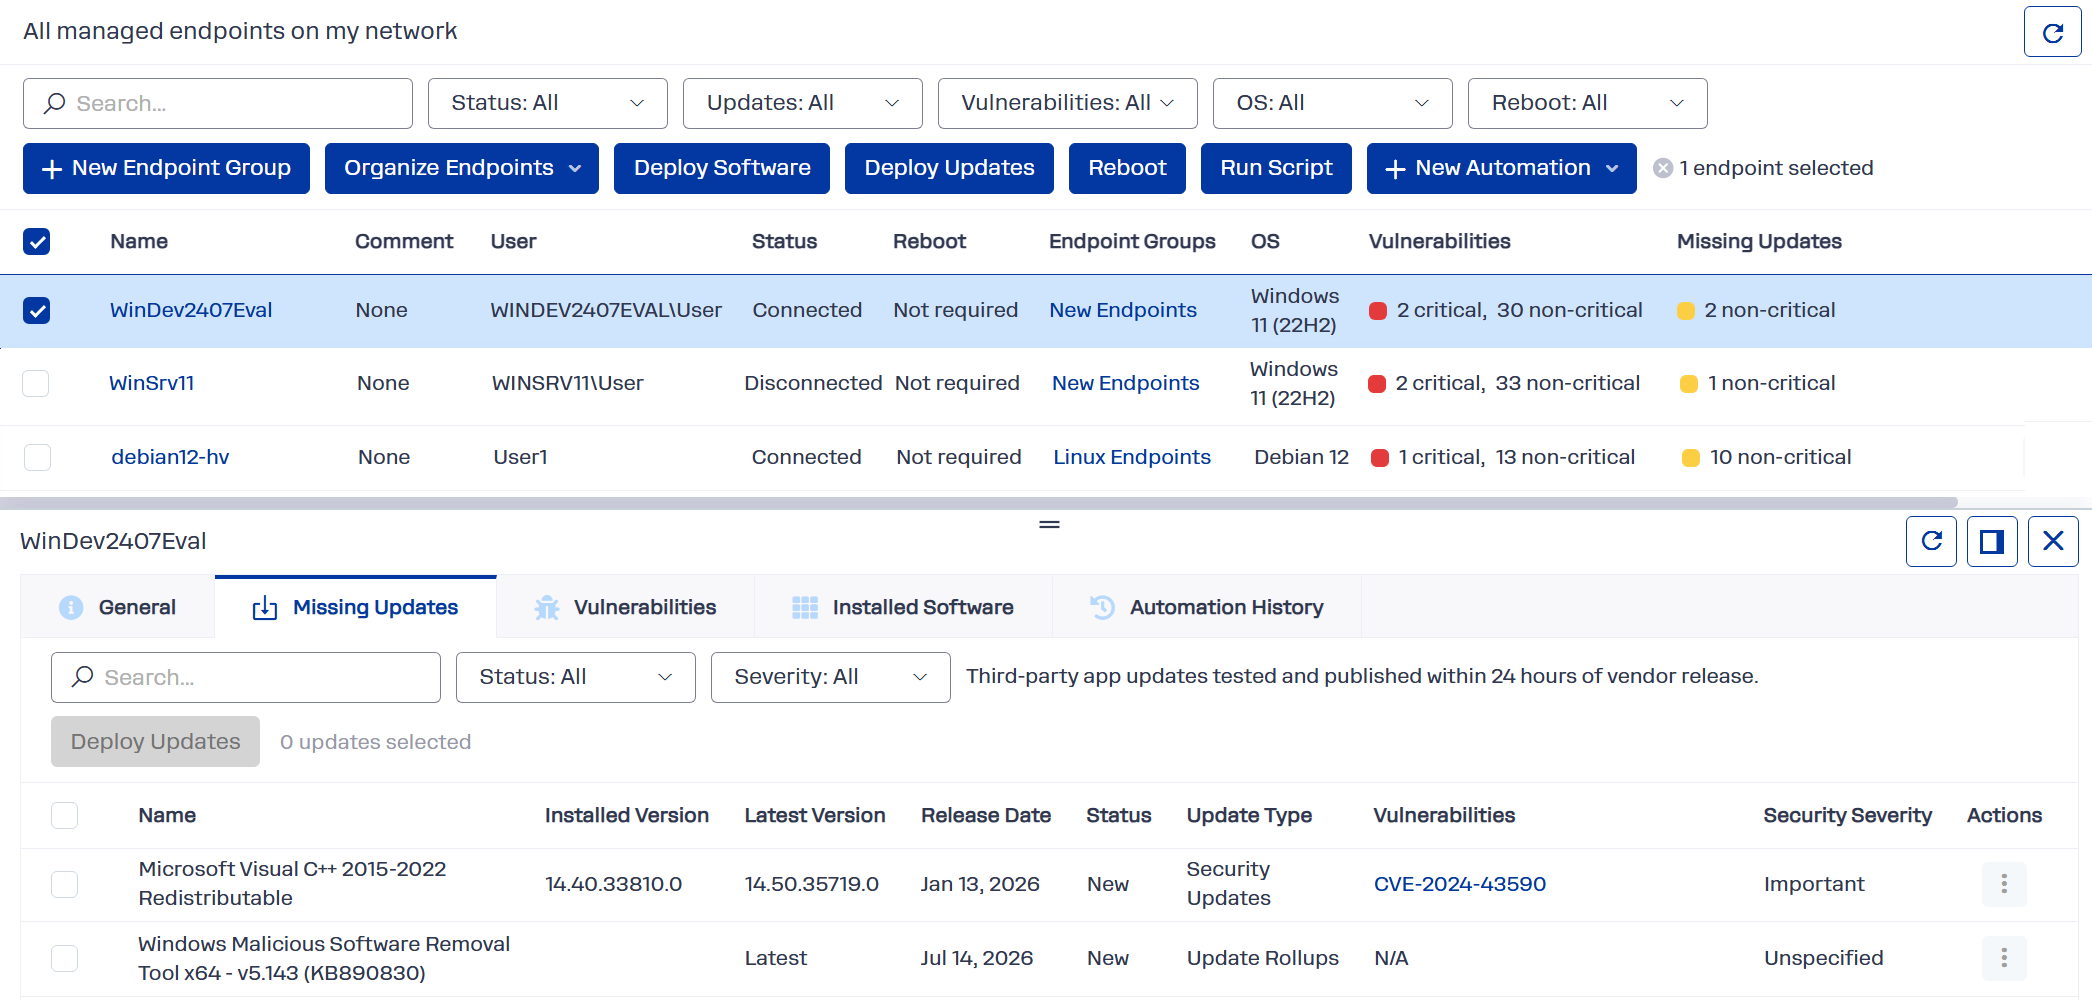Check the Visual C++ Redistributable update
Viewport: 2092px width, 1000px height.
[x=65, y=884]
